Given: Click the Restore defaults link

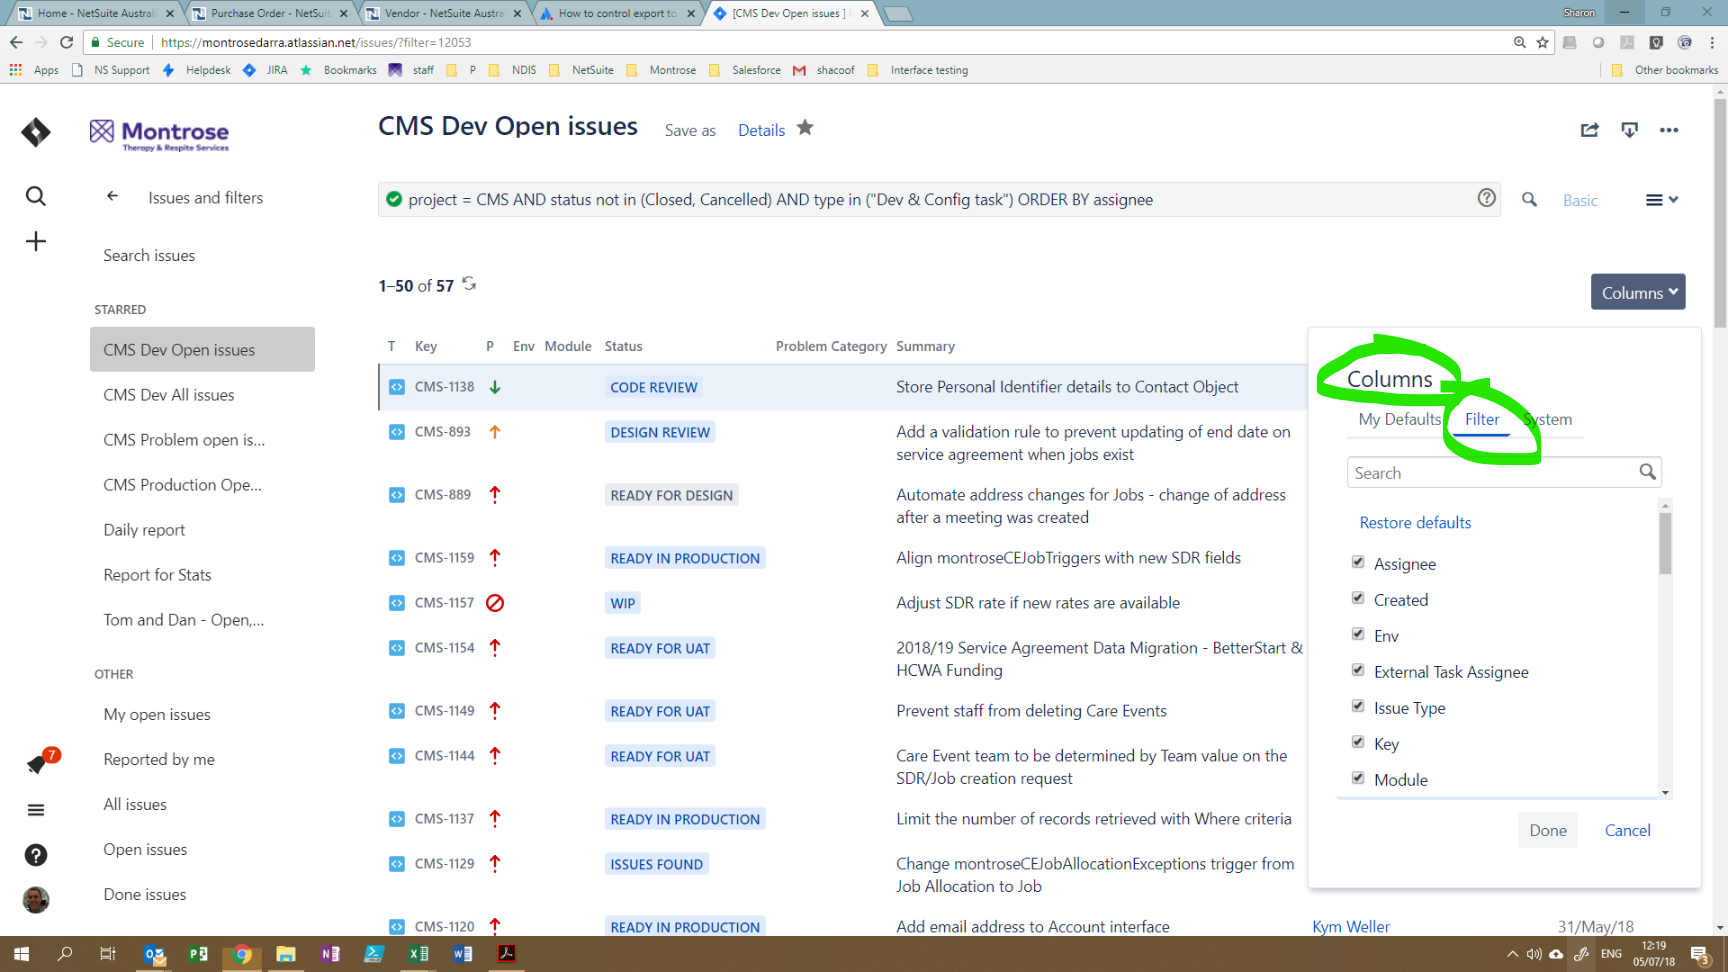Looking at the screenshot, I should 1415,522.
